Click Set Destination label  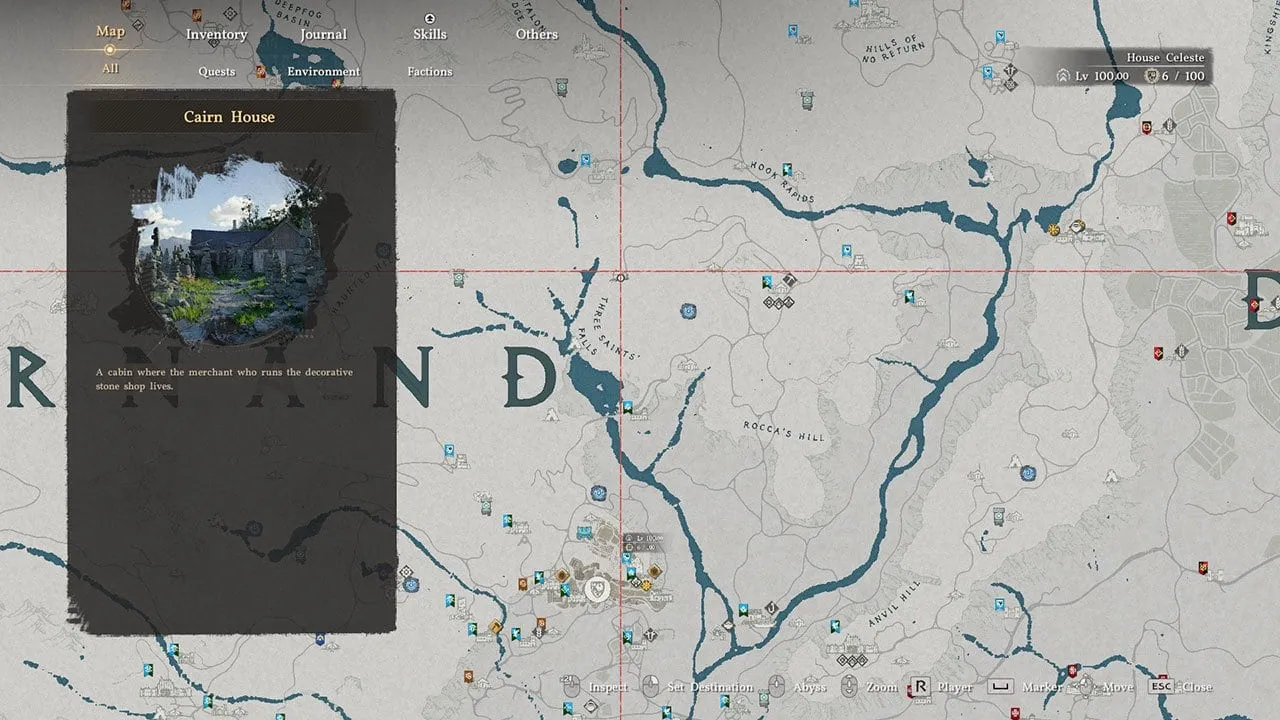click(710, 687)
